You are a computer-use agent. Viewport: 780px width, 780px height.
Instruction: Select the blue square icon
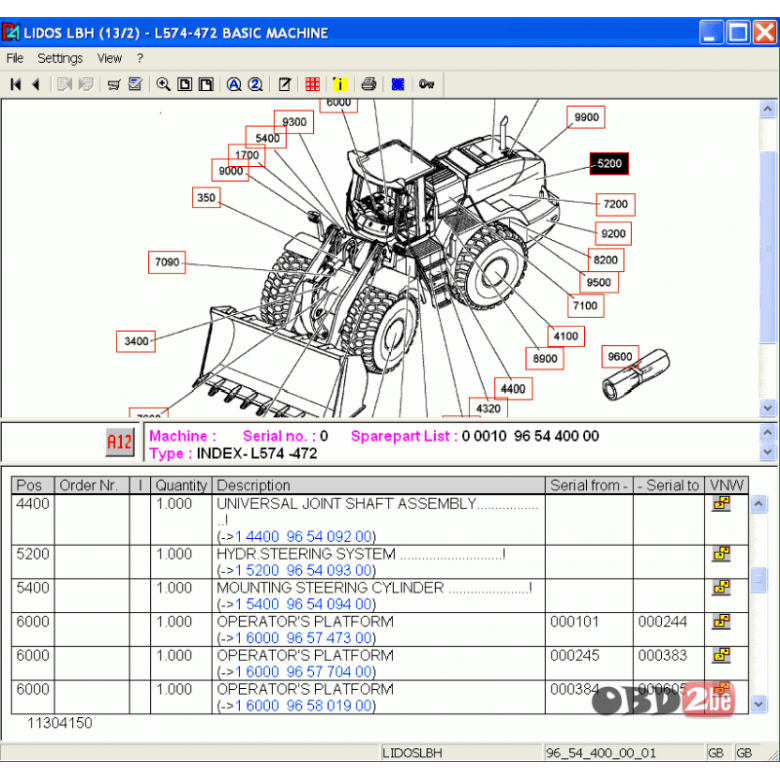(x=397, y=85)
